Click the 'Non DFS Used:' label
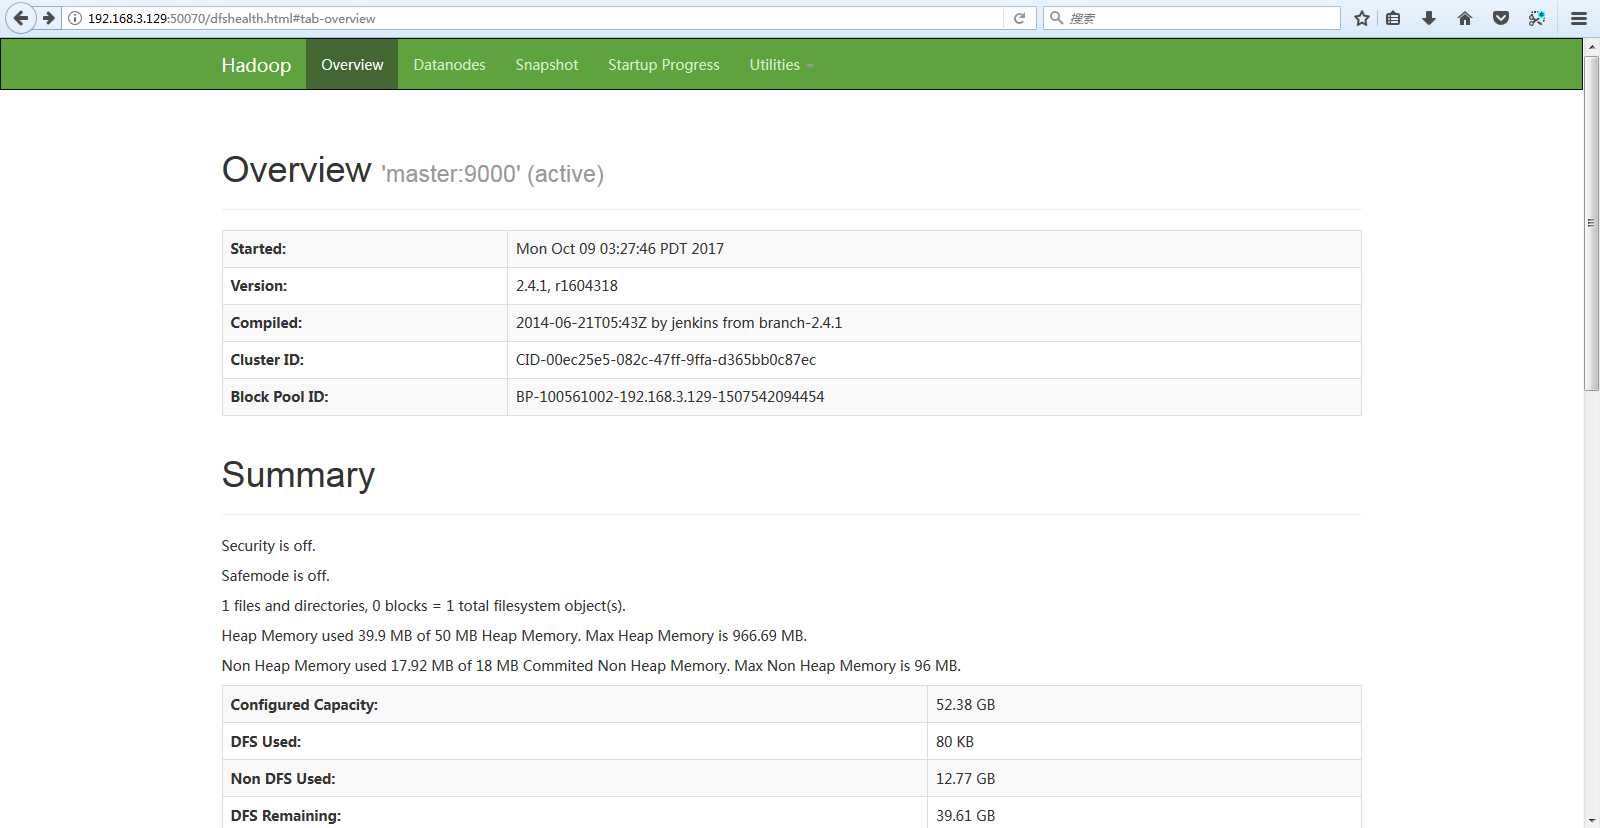 (283, 779)
